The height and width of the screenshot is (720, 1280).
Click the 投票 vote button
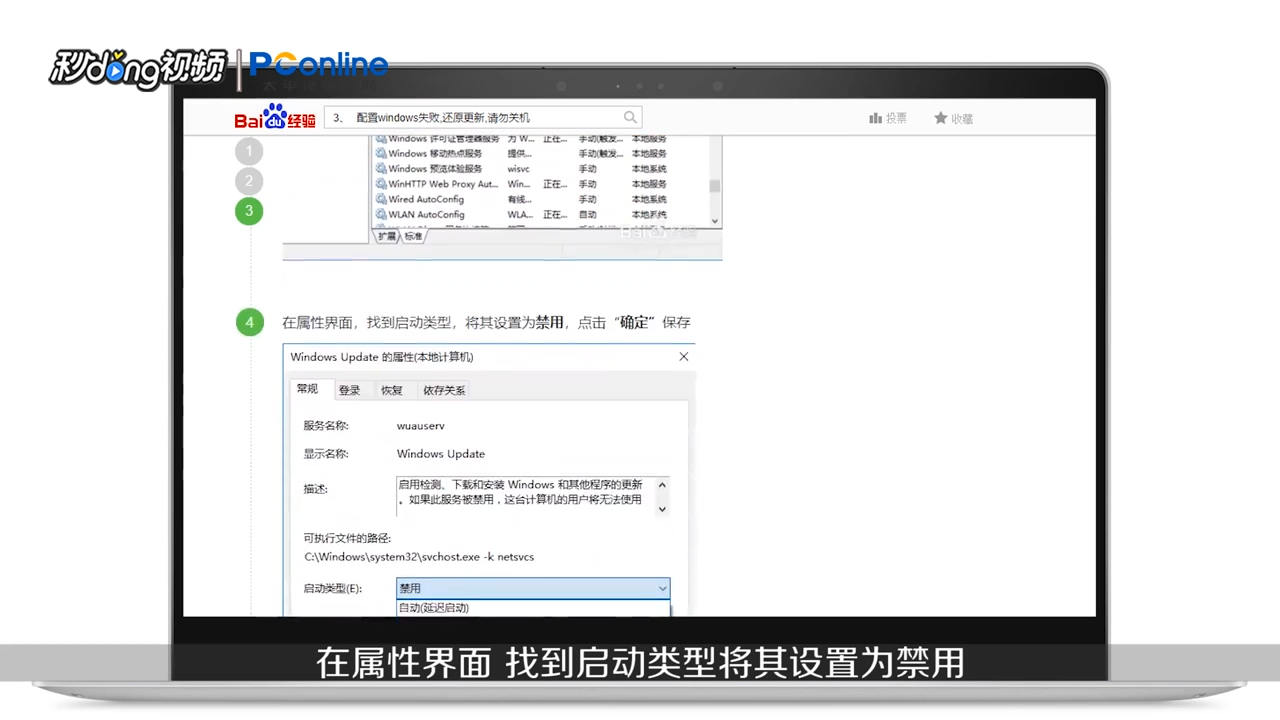click(x=888, y=118)
